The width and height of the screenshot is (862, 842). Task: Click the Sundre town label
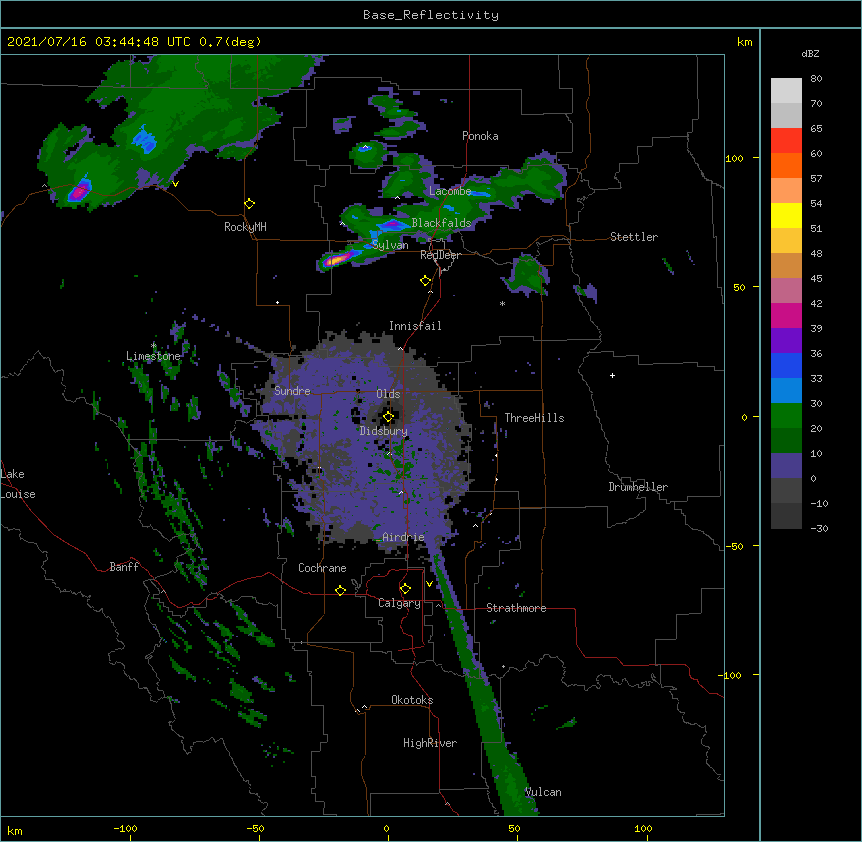click(x=292, y=391)
